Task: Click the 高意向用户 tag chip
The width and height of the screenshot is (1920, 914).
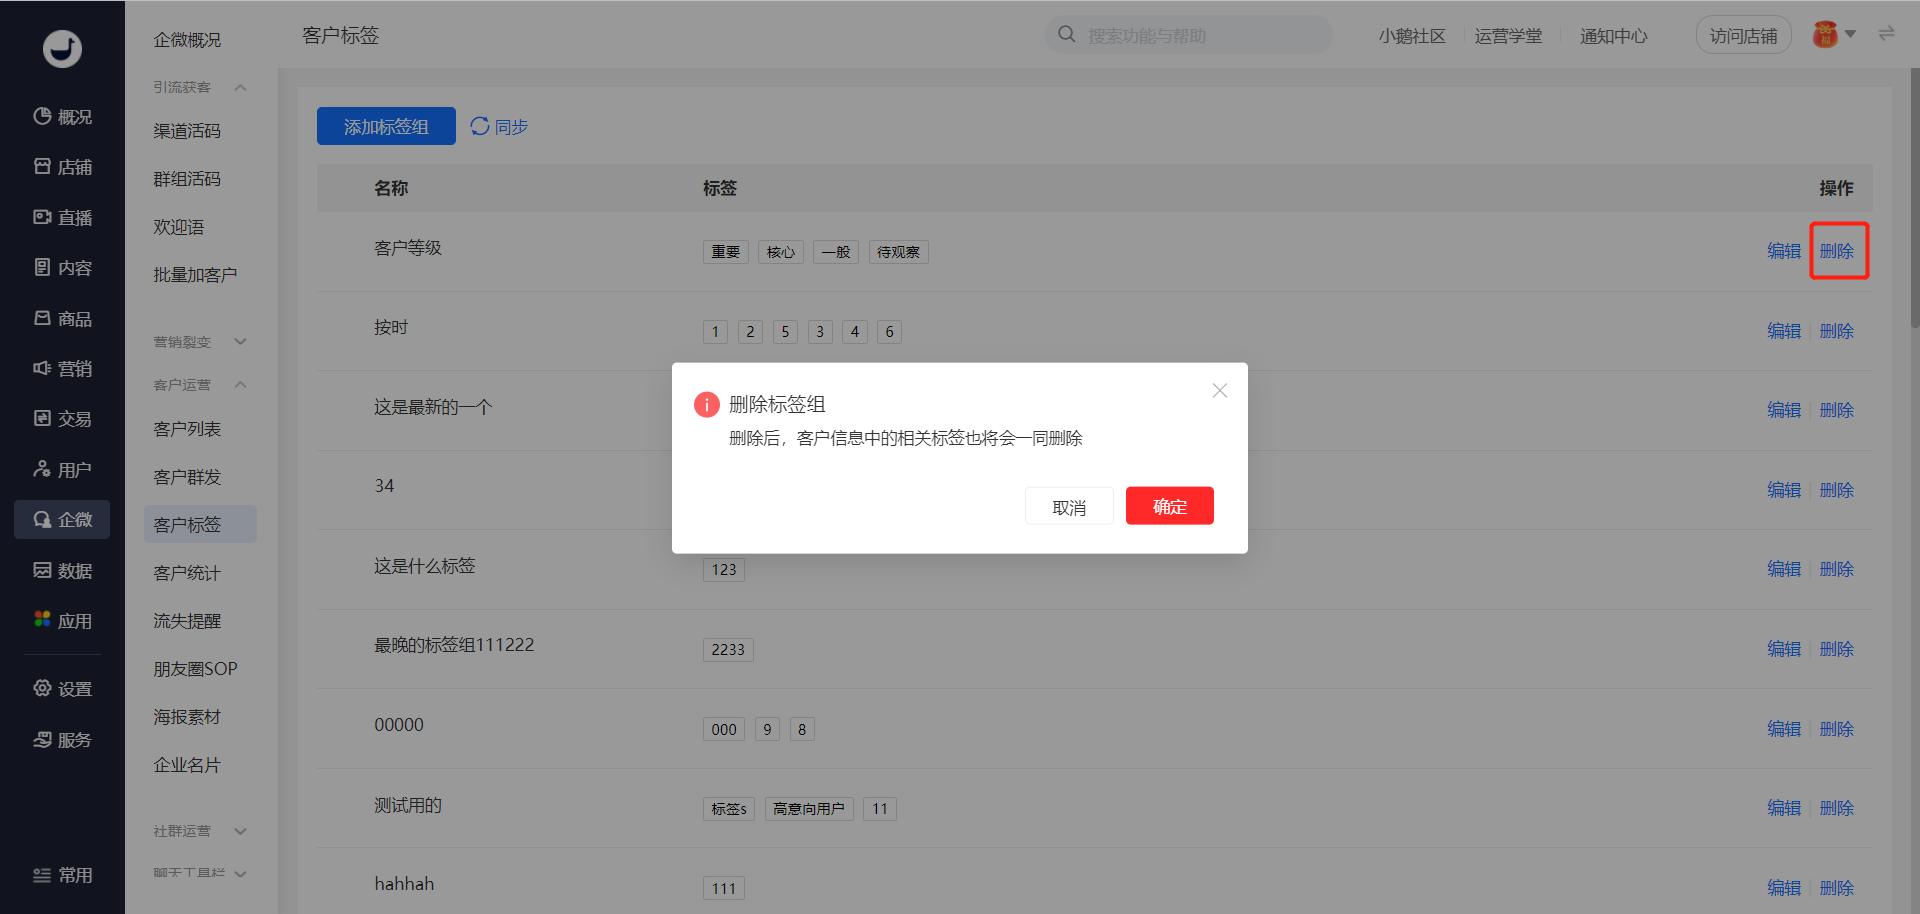Action: [809, 809]
